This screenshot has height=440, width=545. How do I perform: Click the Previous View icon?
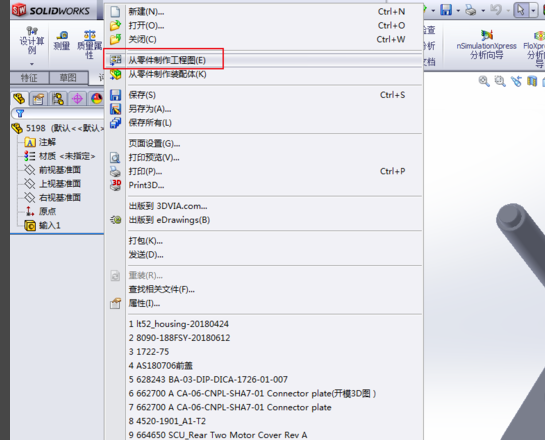tap(516, 81)
